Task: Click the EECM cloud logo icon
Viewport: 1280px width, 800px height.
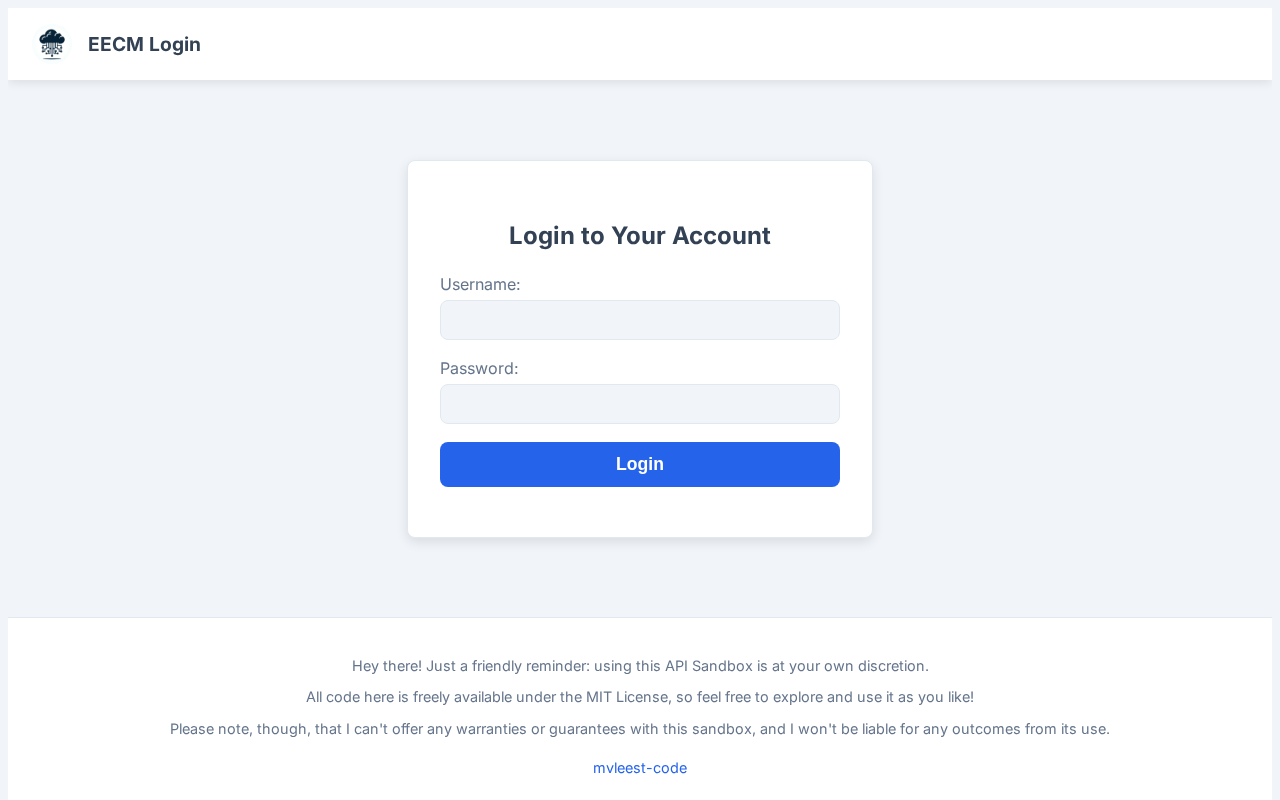Action: pos(52,44)
